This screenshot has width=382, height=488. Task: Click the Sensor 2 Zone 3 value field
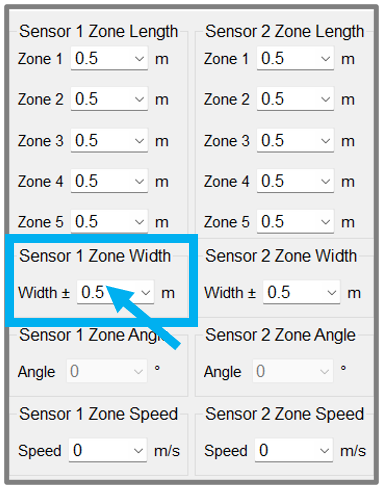(295, 141)
